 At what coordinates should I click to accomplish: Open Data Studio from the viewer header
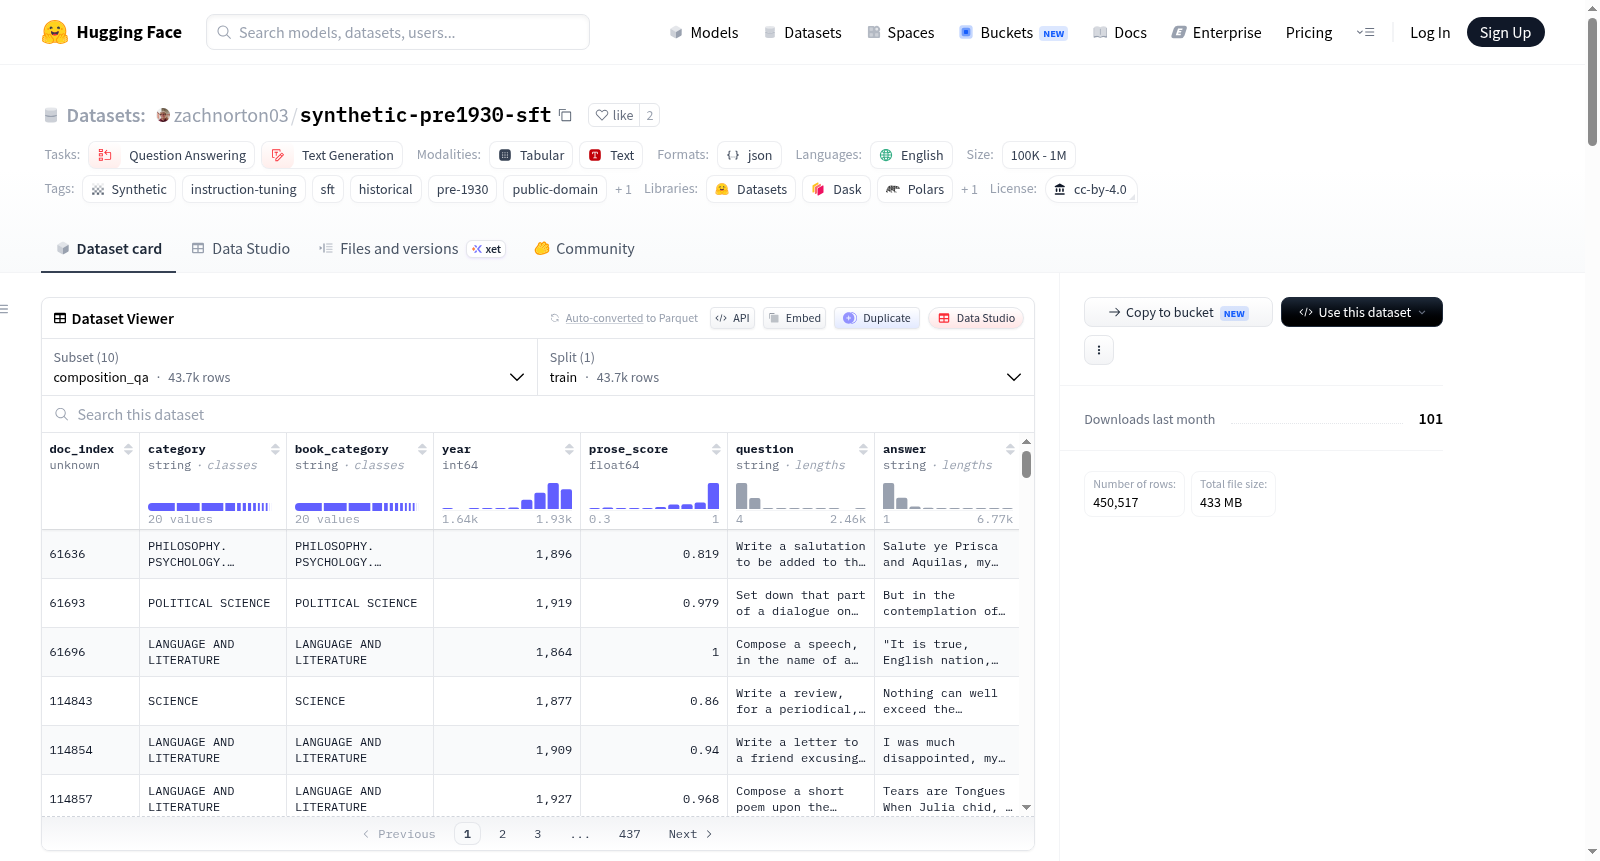pos(976,318)
